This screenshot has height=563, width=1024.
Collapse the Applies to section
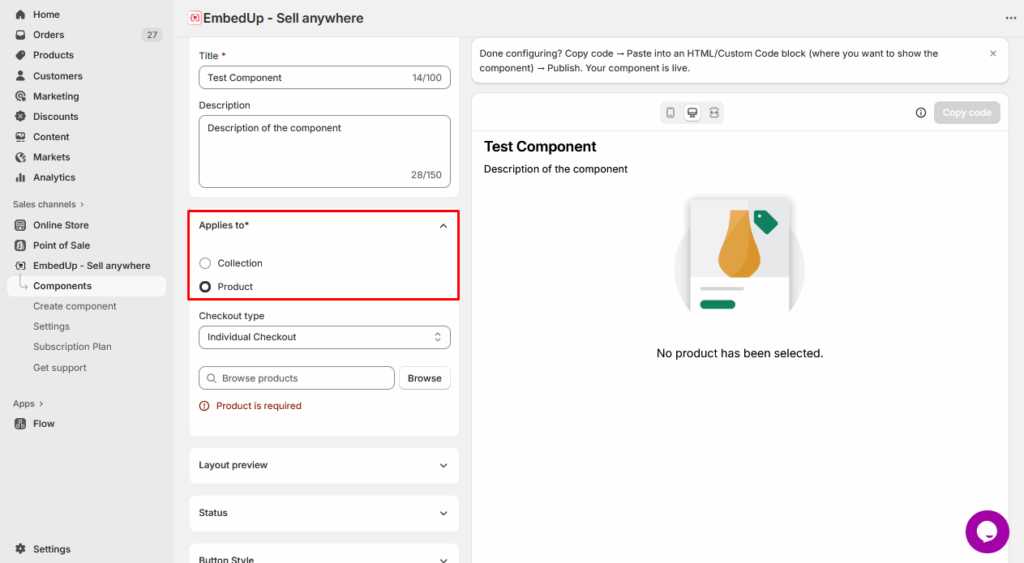coord(443,226)
